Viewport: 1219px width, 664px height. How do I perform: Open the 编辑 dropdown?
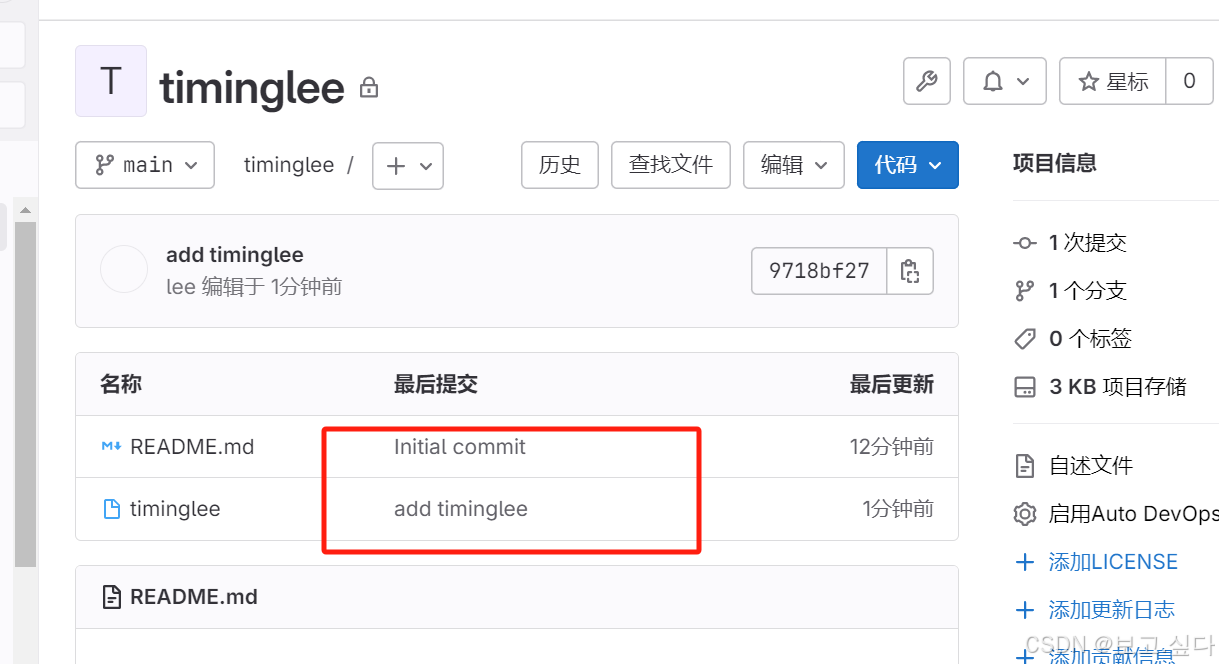[793, 164]
